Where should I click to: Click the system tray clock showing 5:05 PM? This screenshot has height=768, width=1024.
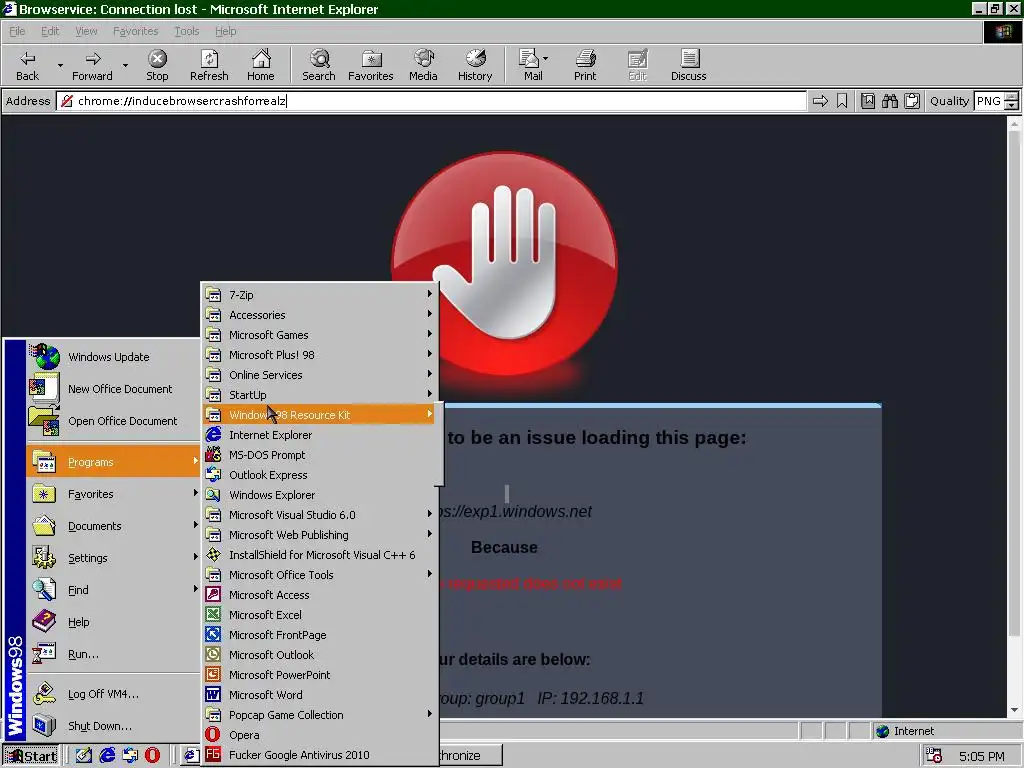click(982, 756)
